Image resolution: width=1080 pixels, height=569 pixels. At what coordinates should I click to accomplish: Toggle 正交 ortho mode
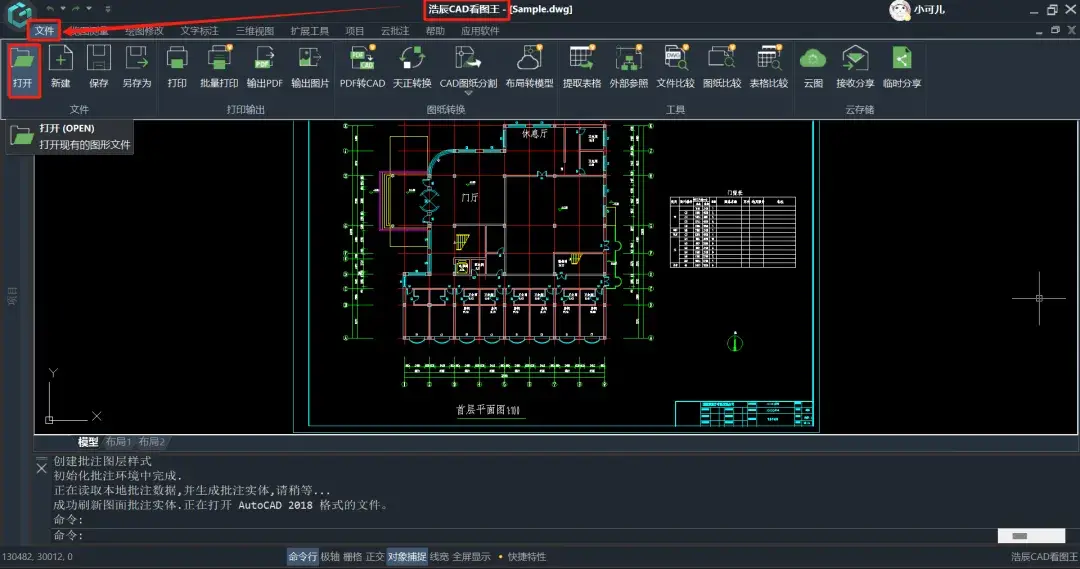pos(375,557)
